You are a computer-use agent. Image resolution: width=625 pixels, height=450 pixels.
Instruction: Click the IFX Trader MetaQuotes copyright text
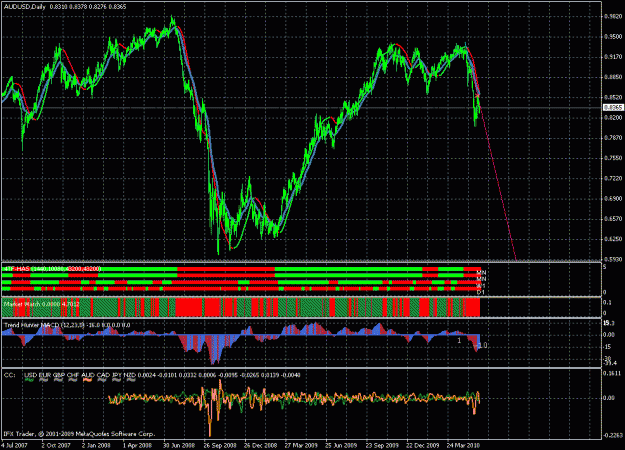79,434
